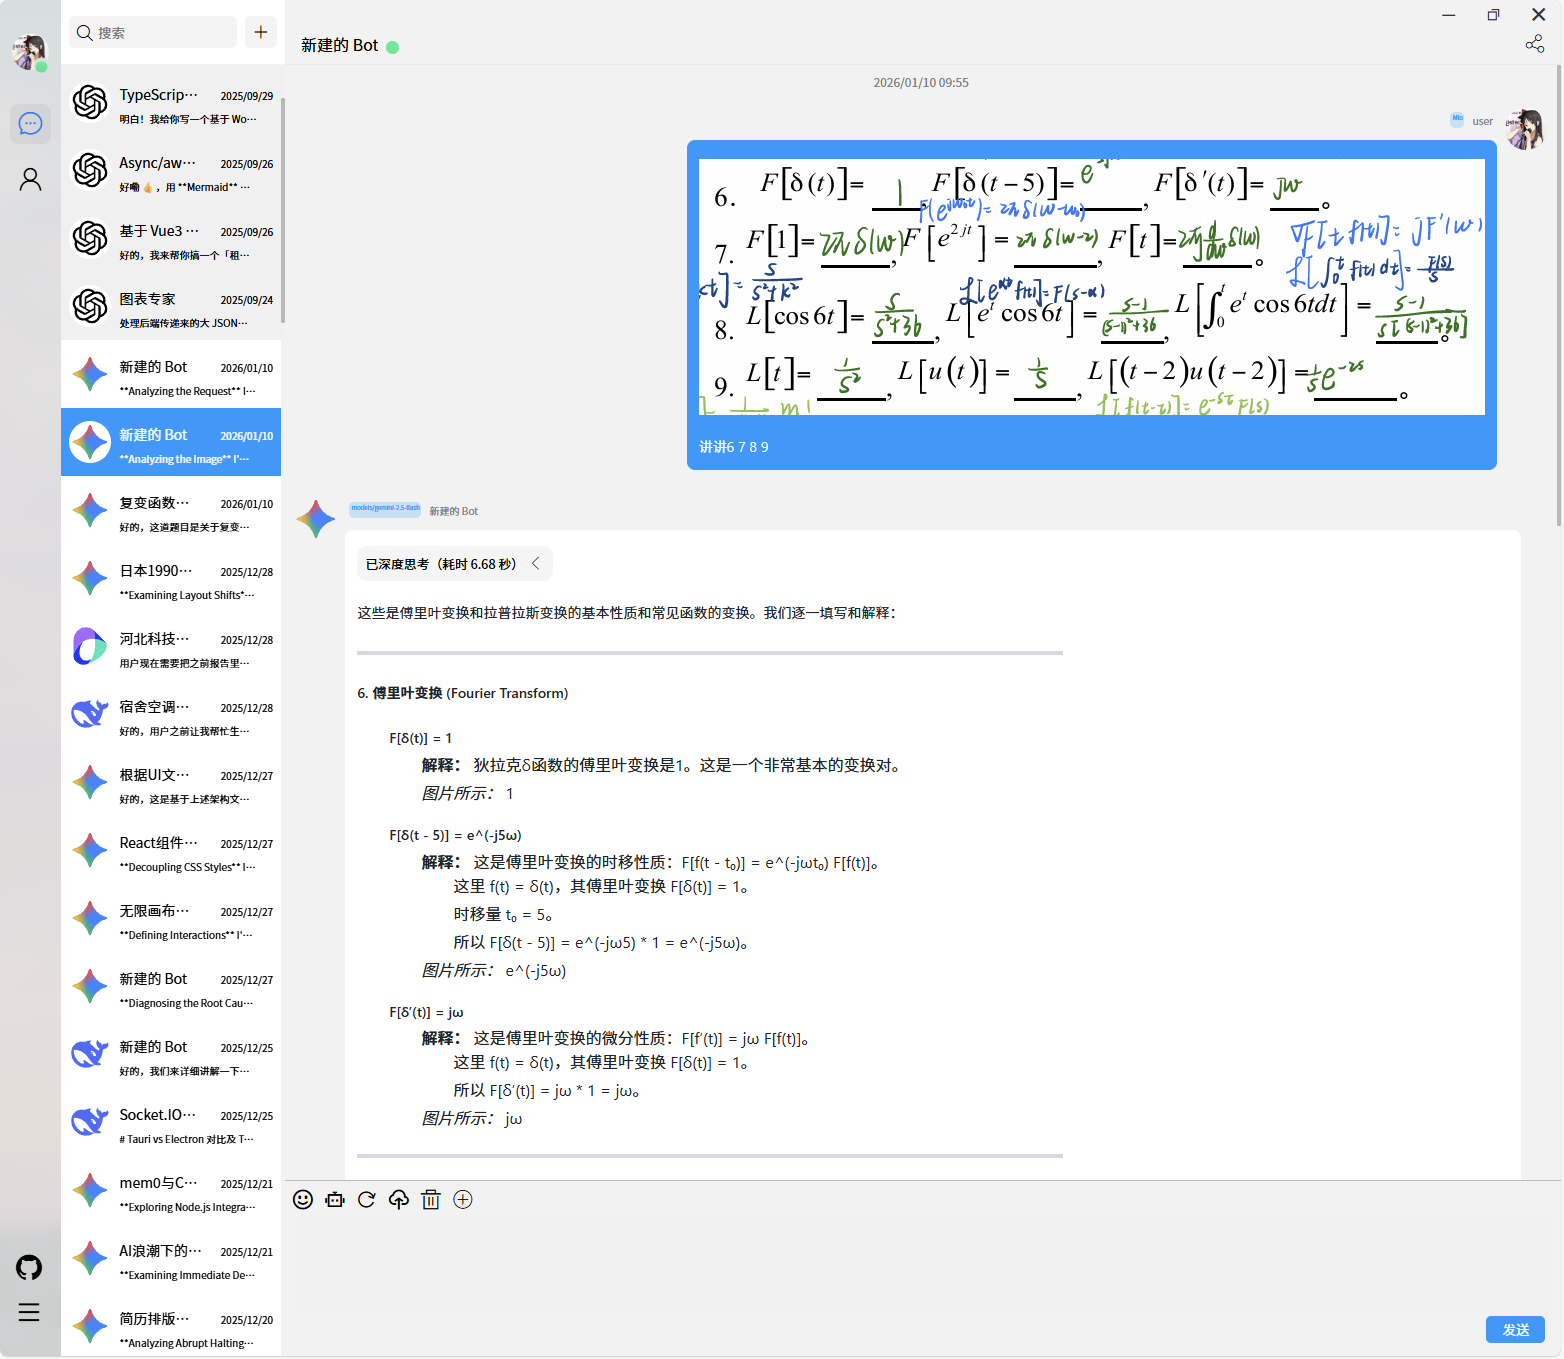Screen dimensions: 1564x1359
Task: Open the 基于 Vue3 conversation
Action: tap(171, 238)
